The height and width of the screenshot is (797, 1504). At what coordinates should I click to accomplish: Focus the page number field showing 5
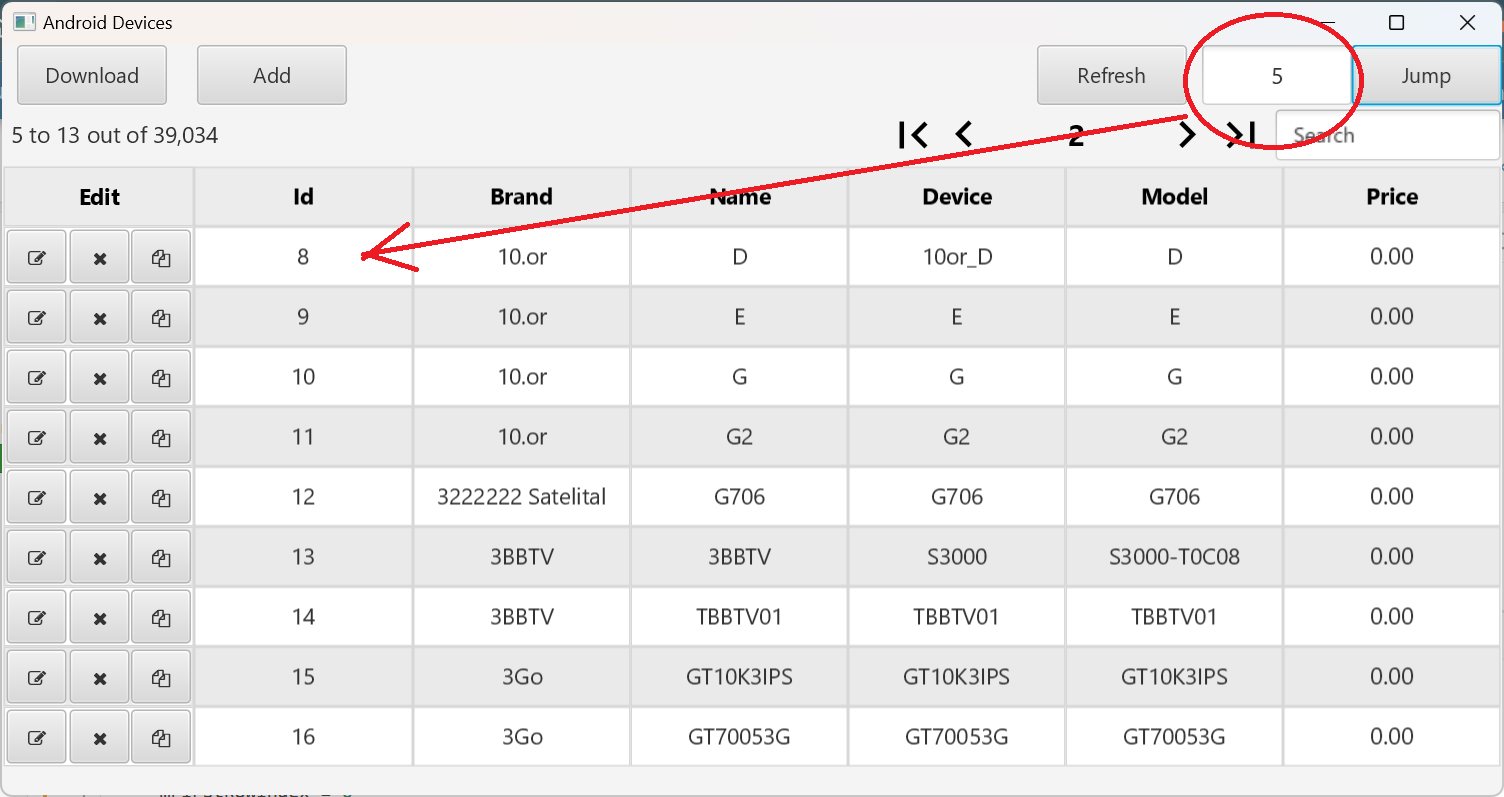click(x=1276, y=76)
